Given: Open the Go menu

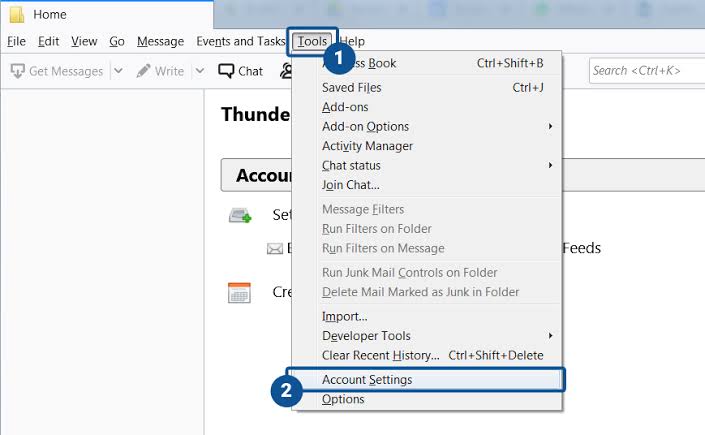Looking at the screenshot, I should pyautogui.click(x=117, y=41).
